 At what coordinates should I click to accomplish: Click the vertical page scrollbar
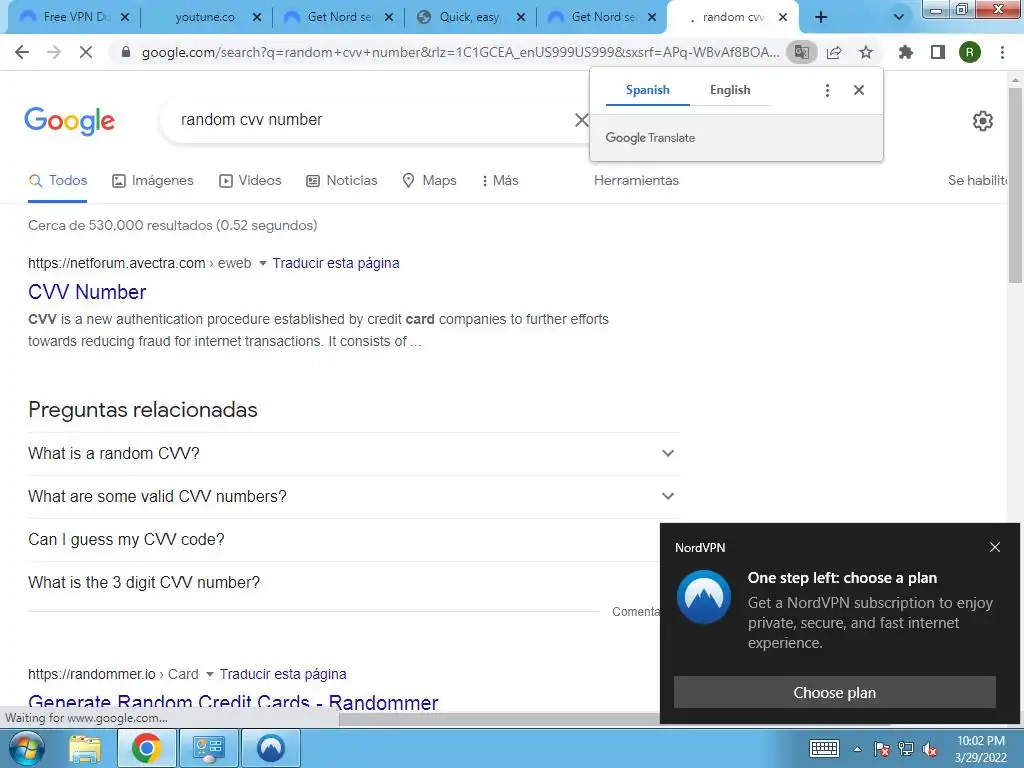pyautogui.click(x=1015, y=185)
